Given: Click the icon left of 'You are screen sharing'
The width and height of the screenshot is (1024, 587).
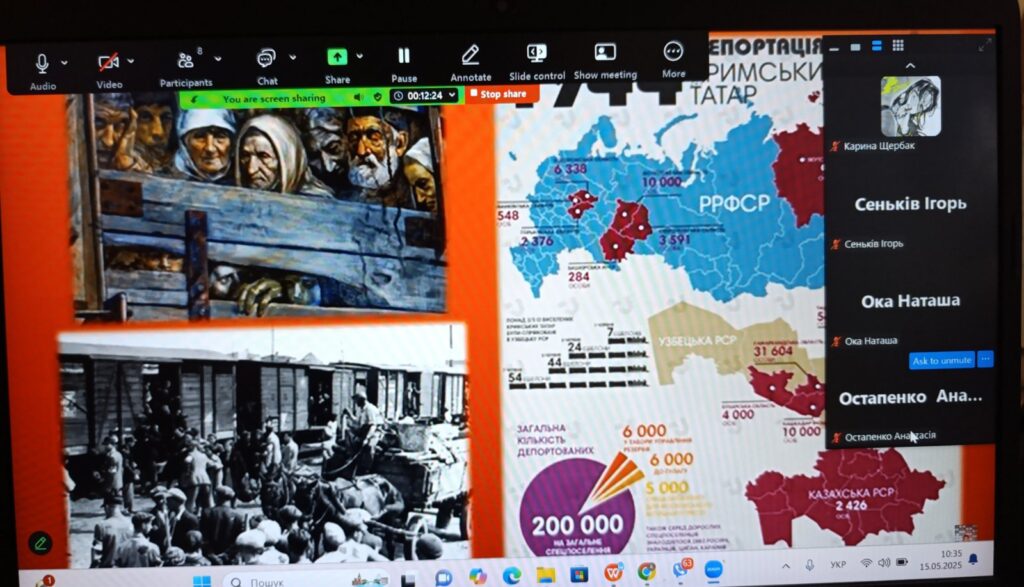Looking at the screenshot, I should click(x=195, y=99).
